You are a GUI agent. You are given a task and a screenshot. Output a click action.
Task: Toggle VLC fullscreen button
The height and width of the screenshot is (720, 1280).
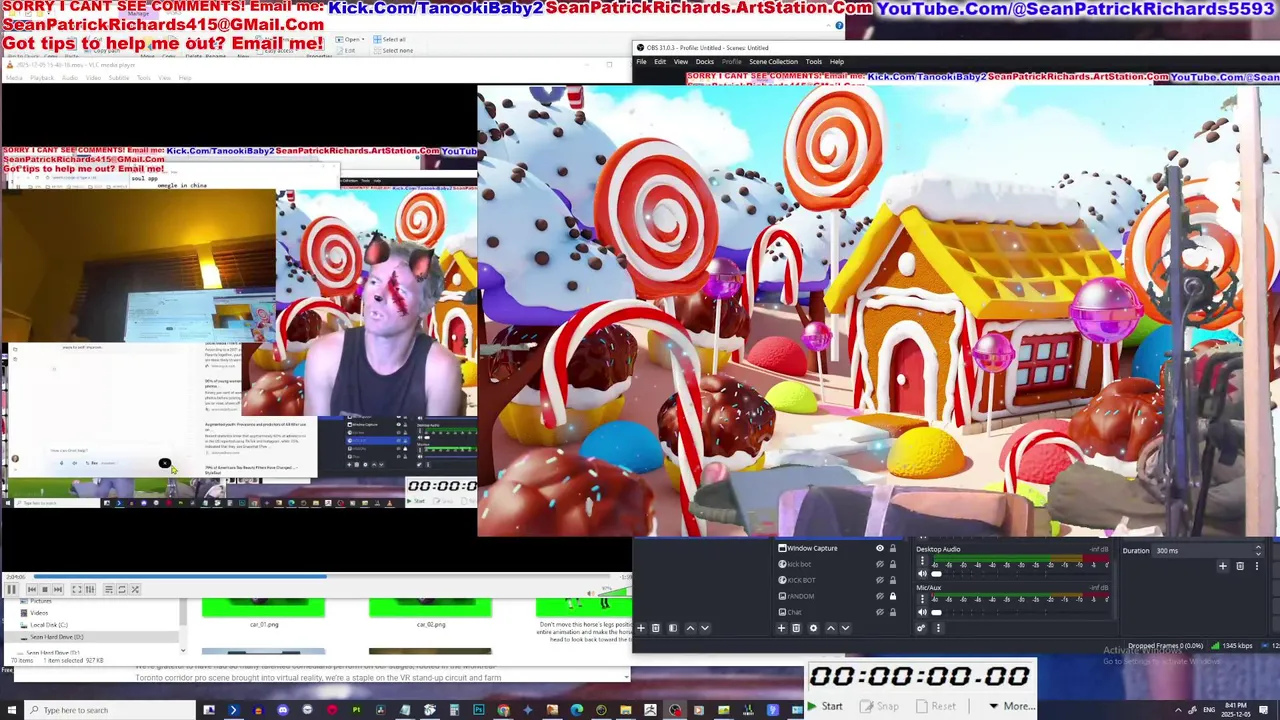click(77, 589)
